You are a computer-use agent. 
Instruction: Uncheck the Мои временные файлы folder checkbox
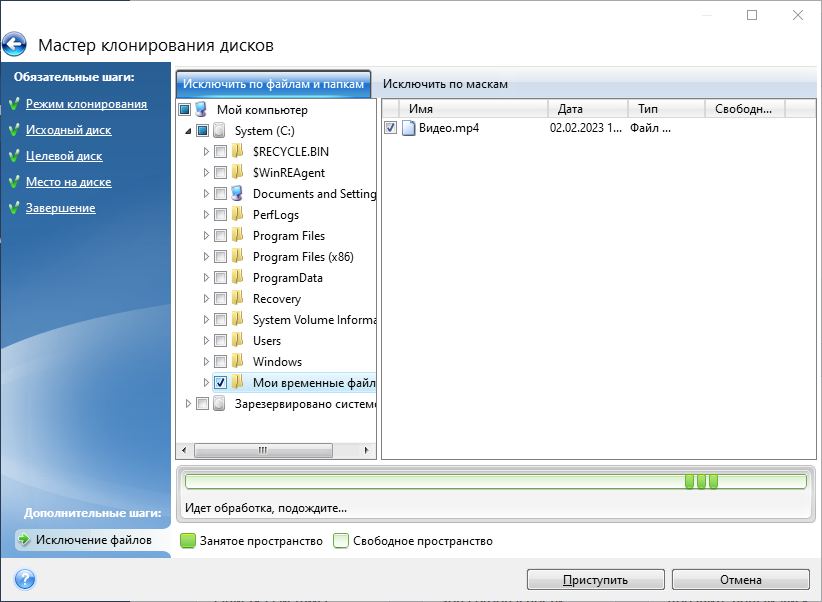point(220,383)
